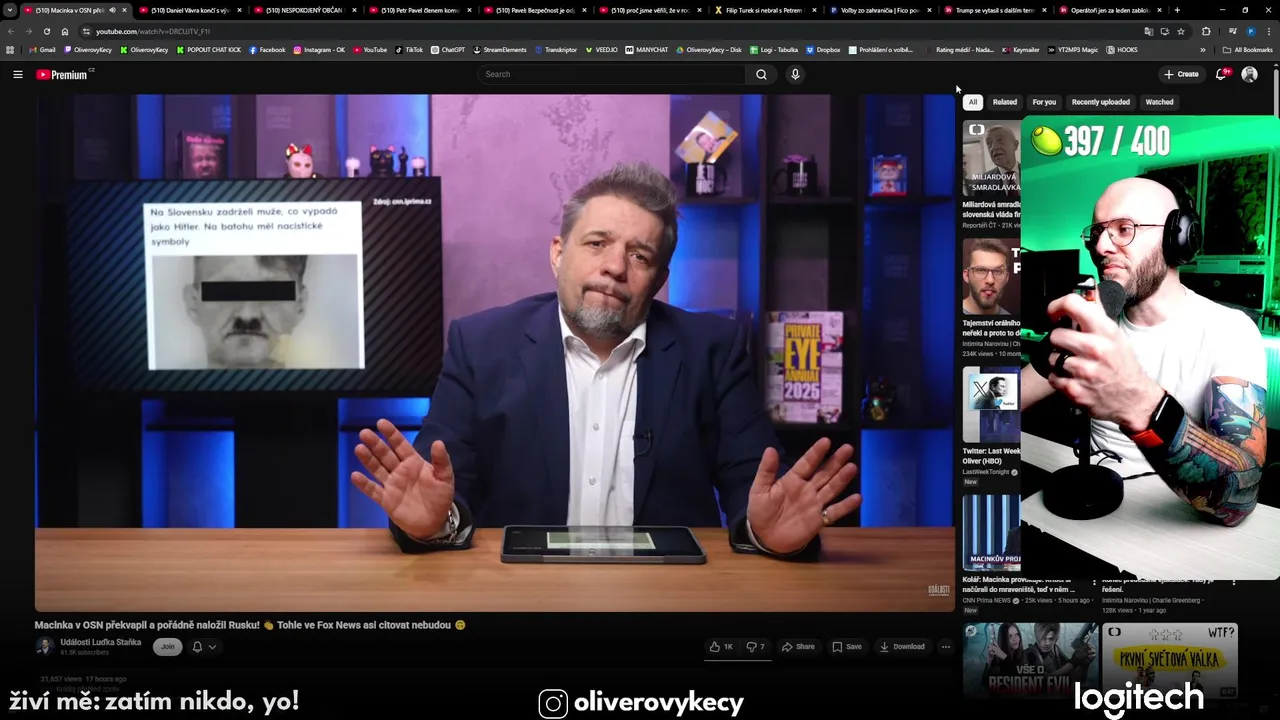Viewport: 1280px width, 720px height.
Task: Open site information icon in address bar
Action: pos(86,31)
